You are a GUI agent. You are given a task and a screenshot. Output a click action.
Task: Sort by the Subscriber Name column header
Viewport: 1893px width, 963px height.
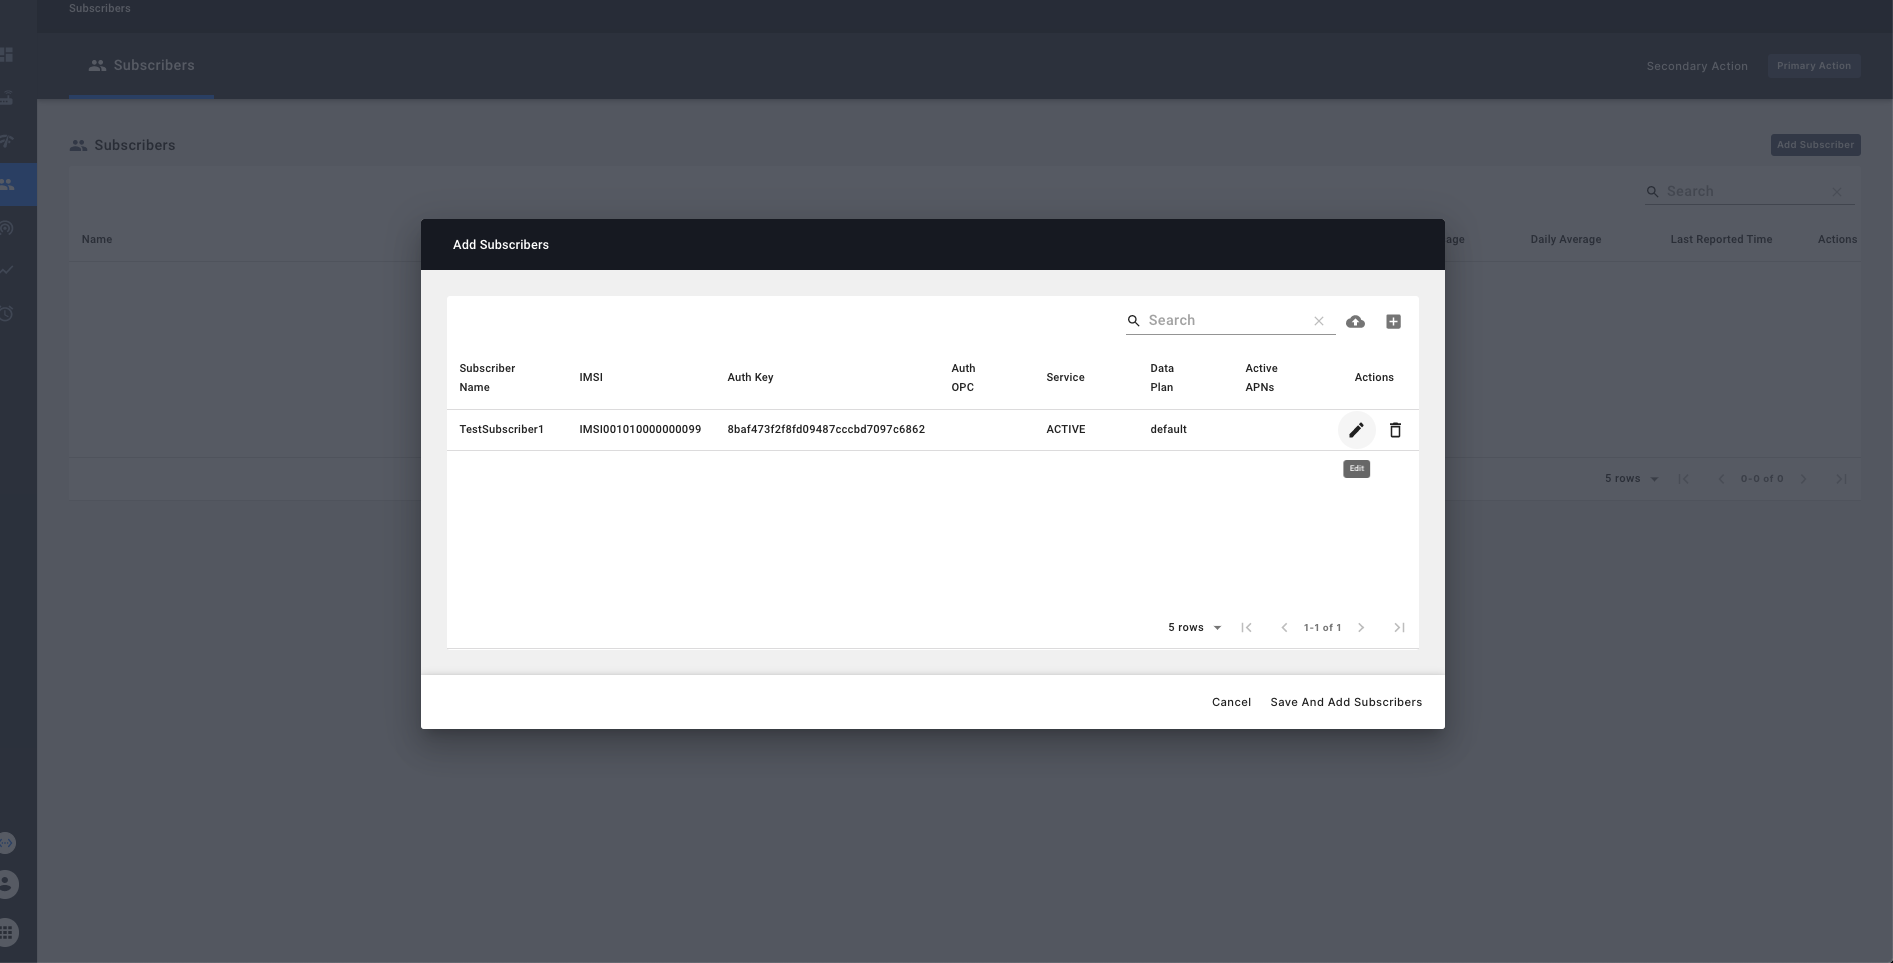point(487,378)
